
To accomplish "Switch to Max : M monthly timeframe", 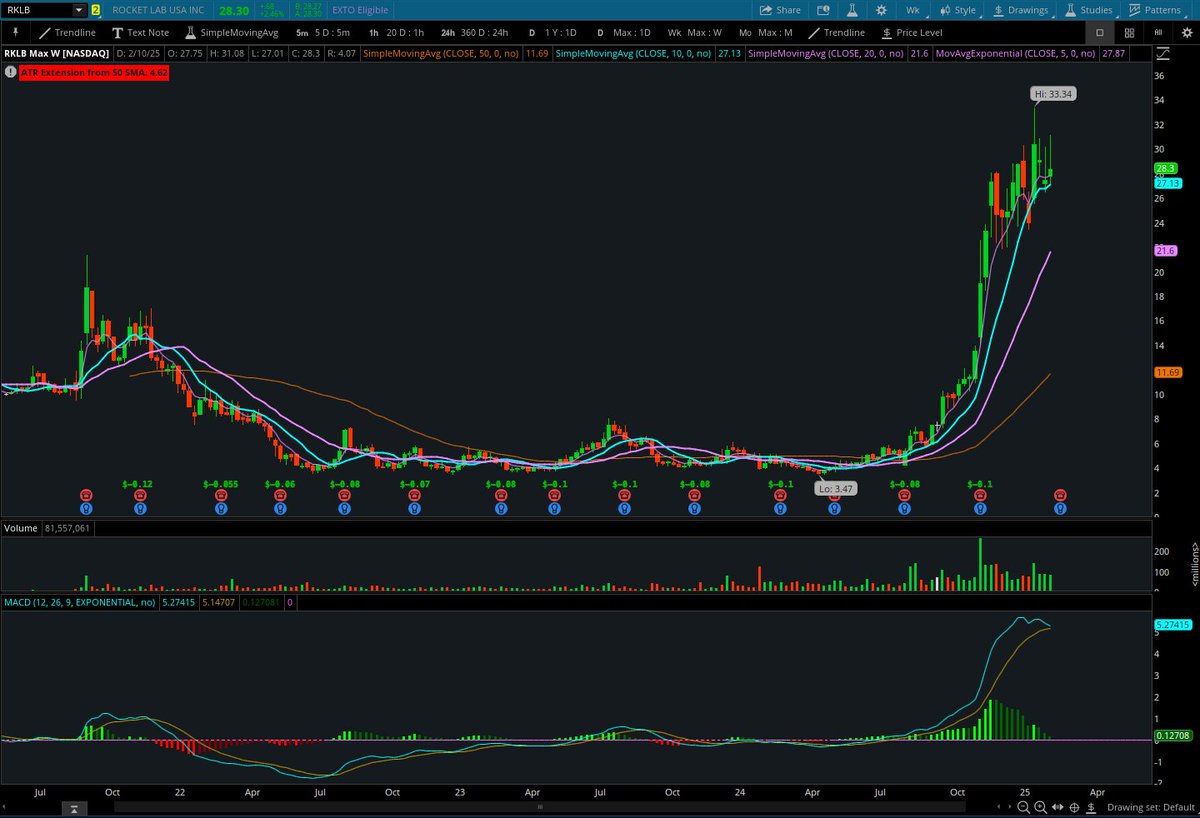I will tap(765, 32).
